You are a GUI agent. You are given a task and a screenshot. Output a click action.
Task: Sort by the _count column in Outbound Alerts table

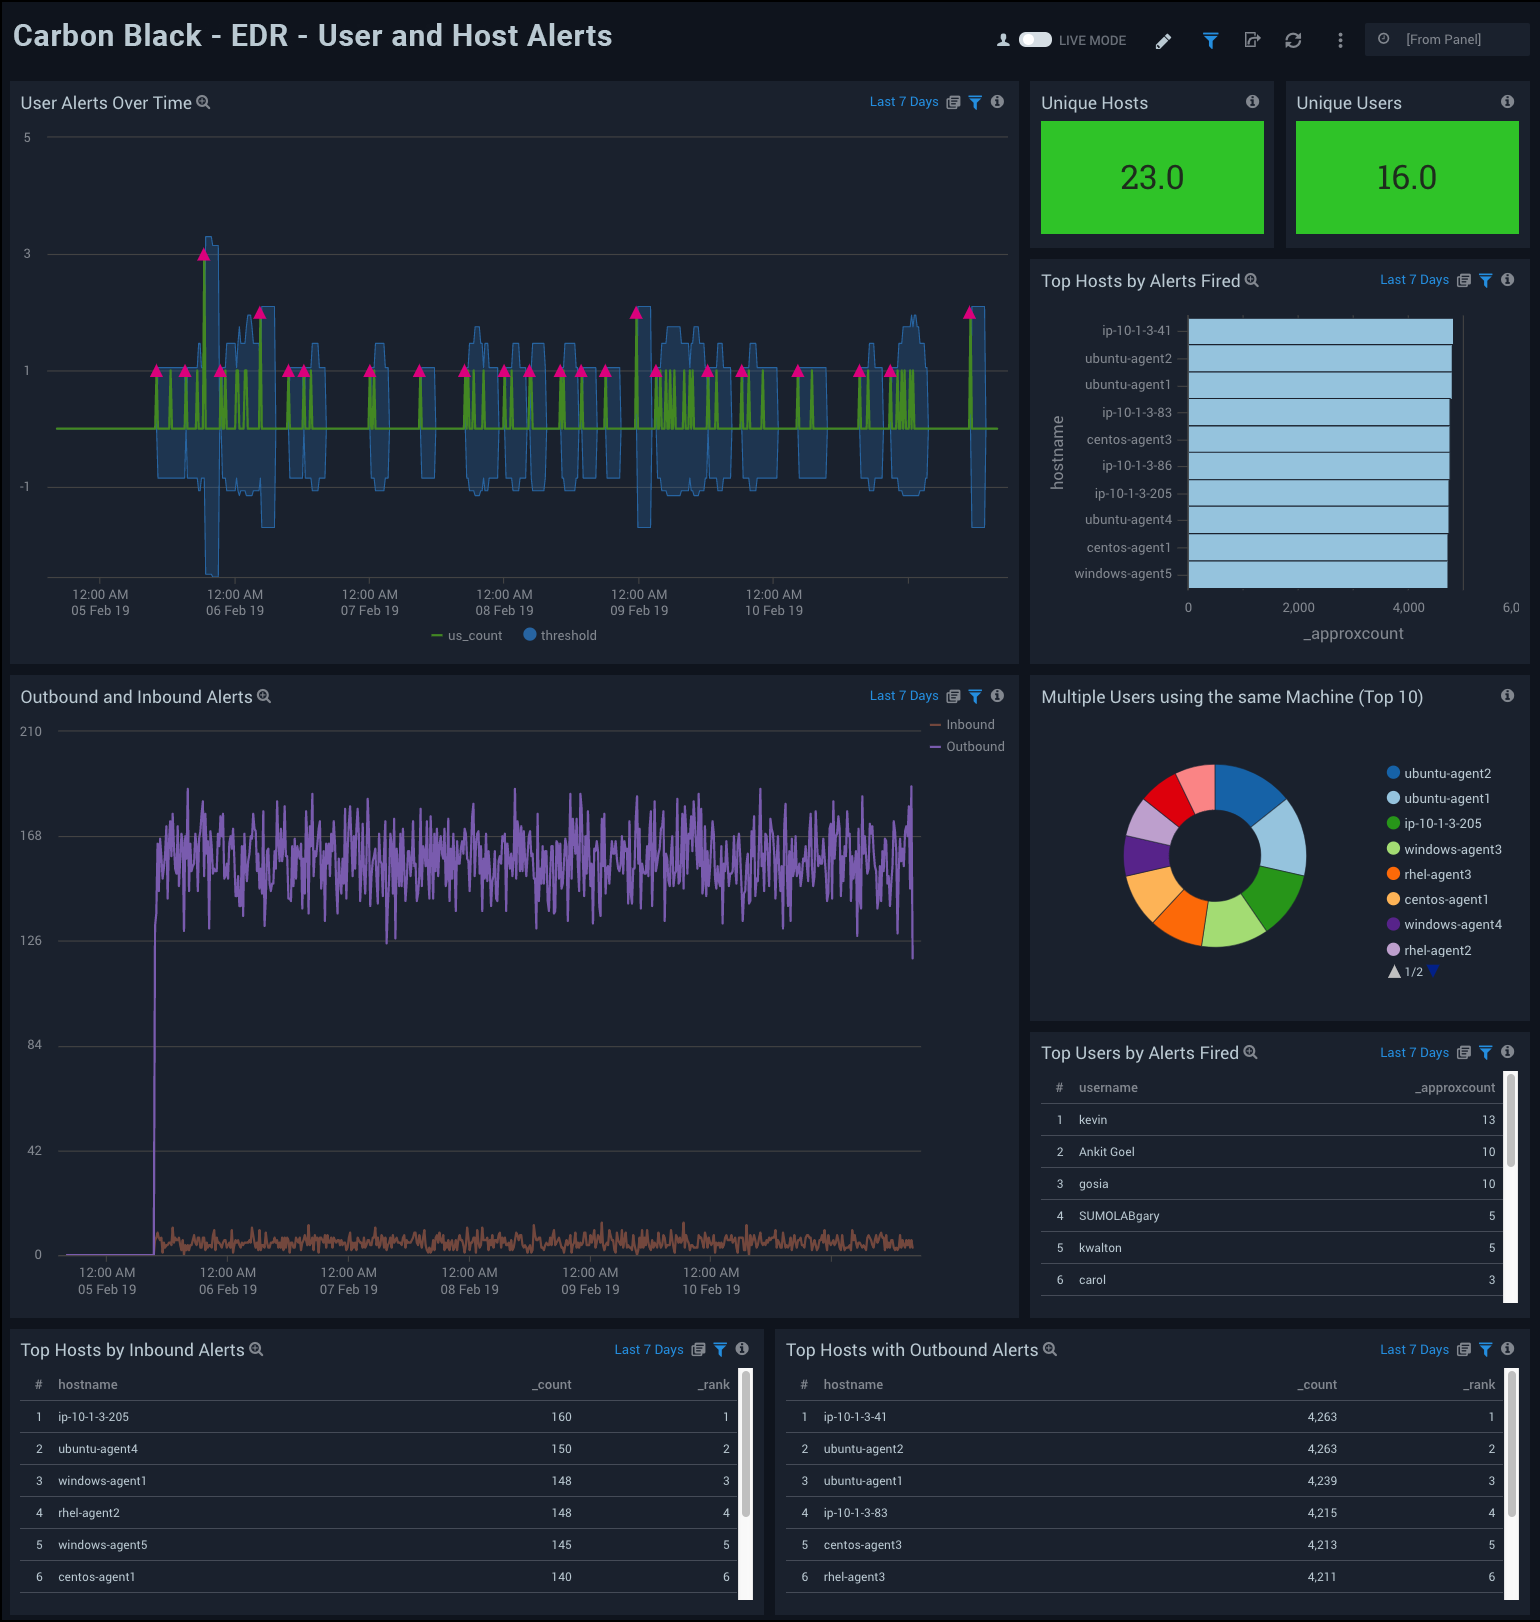(1318, 1385)
